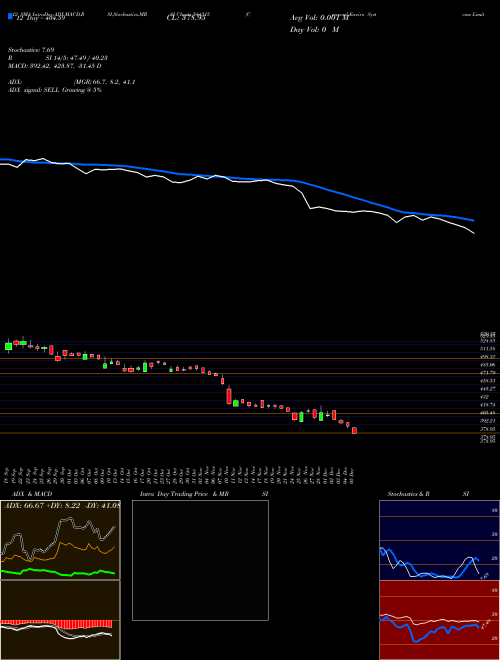
Task: Click the 'Day Vol: 0 M' readout
Action: pos(314,30)
